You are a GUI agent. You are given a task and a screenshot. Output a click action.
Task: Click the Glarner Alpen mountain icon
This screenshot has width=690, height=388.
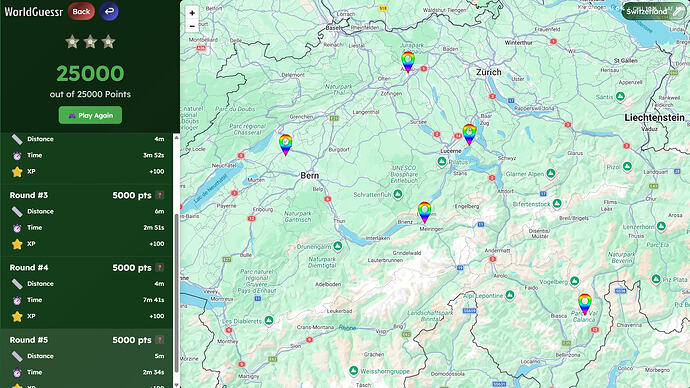[551, 174]
